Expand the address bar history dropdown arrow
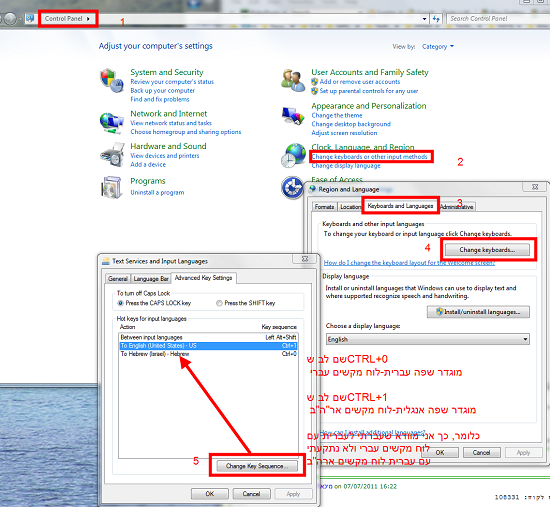This screenshot has width=550, height=507. (424, 19)
